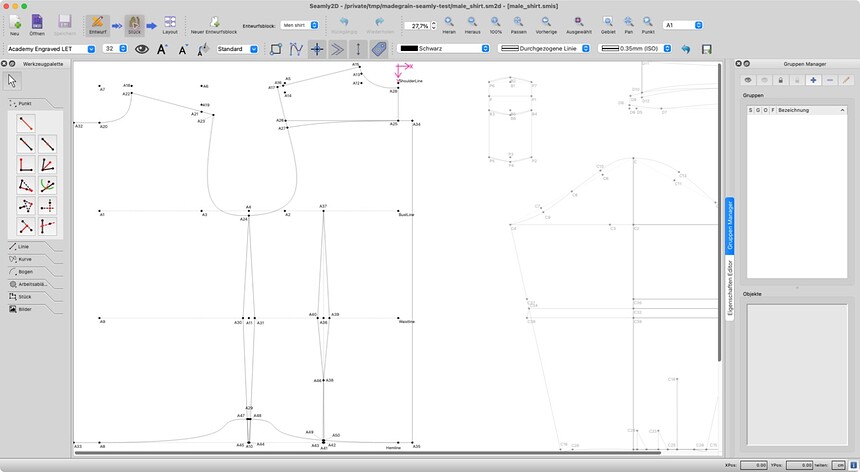Pick the perpendicular right-angle point tool
Viewport: 860px width, 472px height.
tap(26, 164)
